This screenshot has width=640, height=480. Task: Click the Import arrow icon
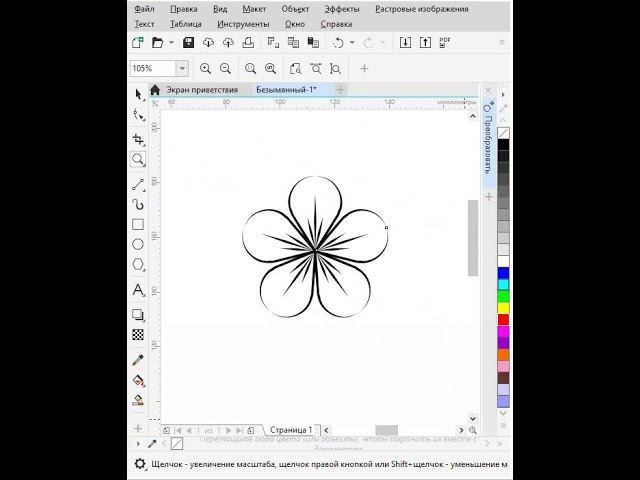coord(405,42)
